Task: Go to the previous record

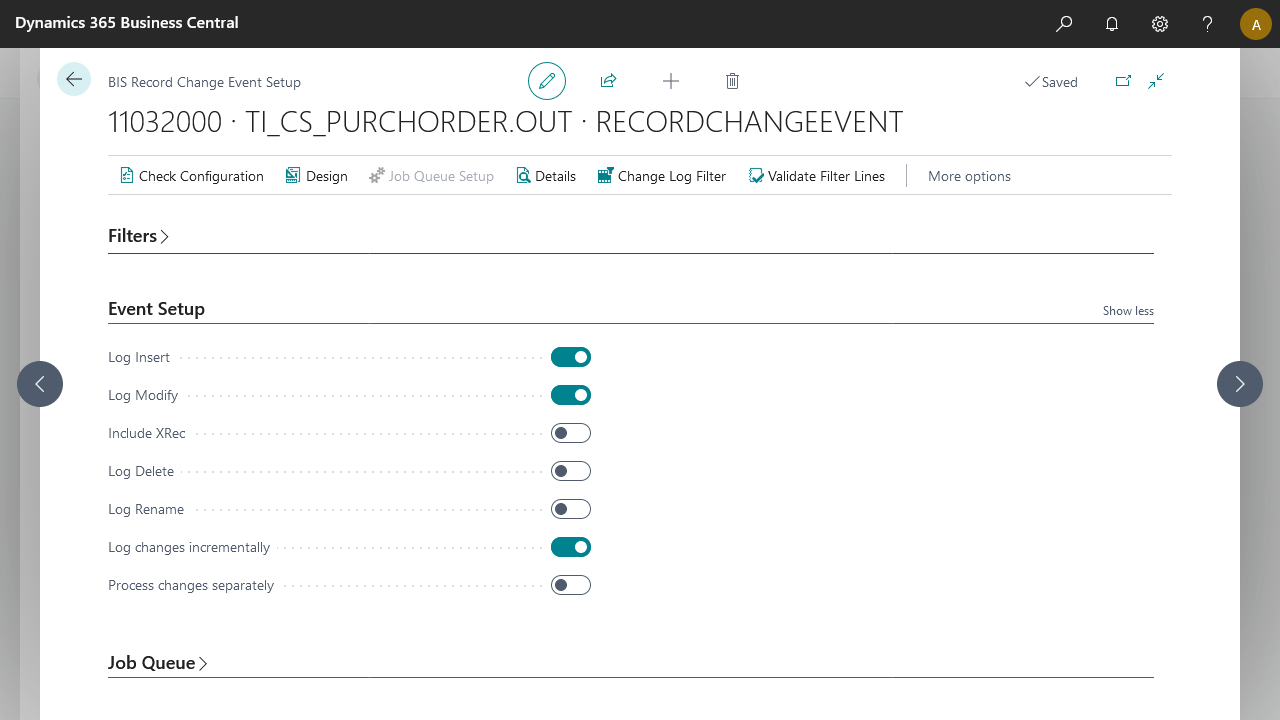Action: tap(40, 384)
